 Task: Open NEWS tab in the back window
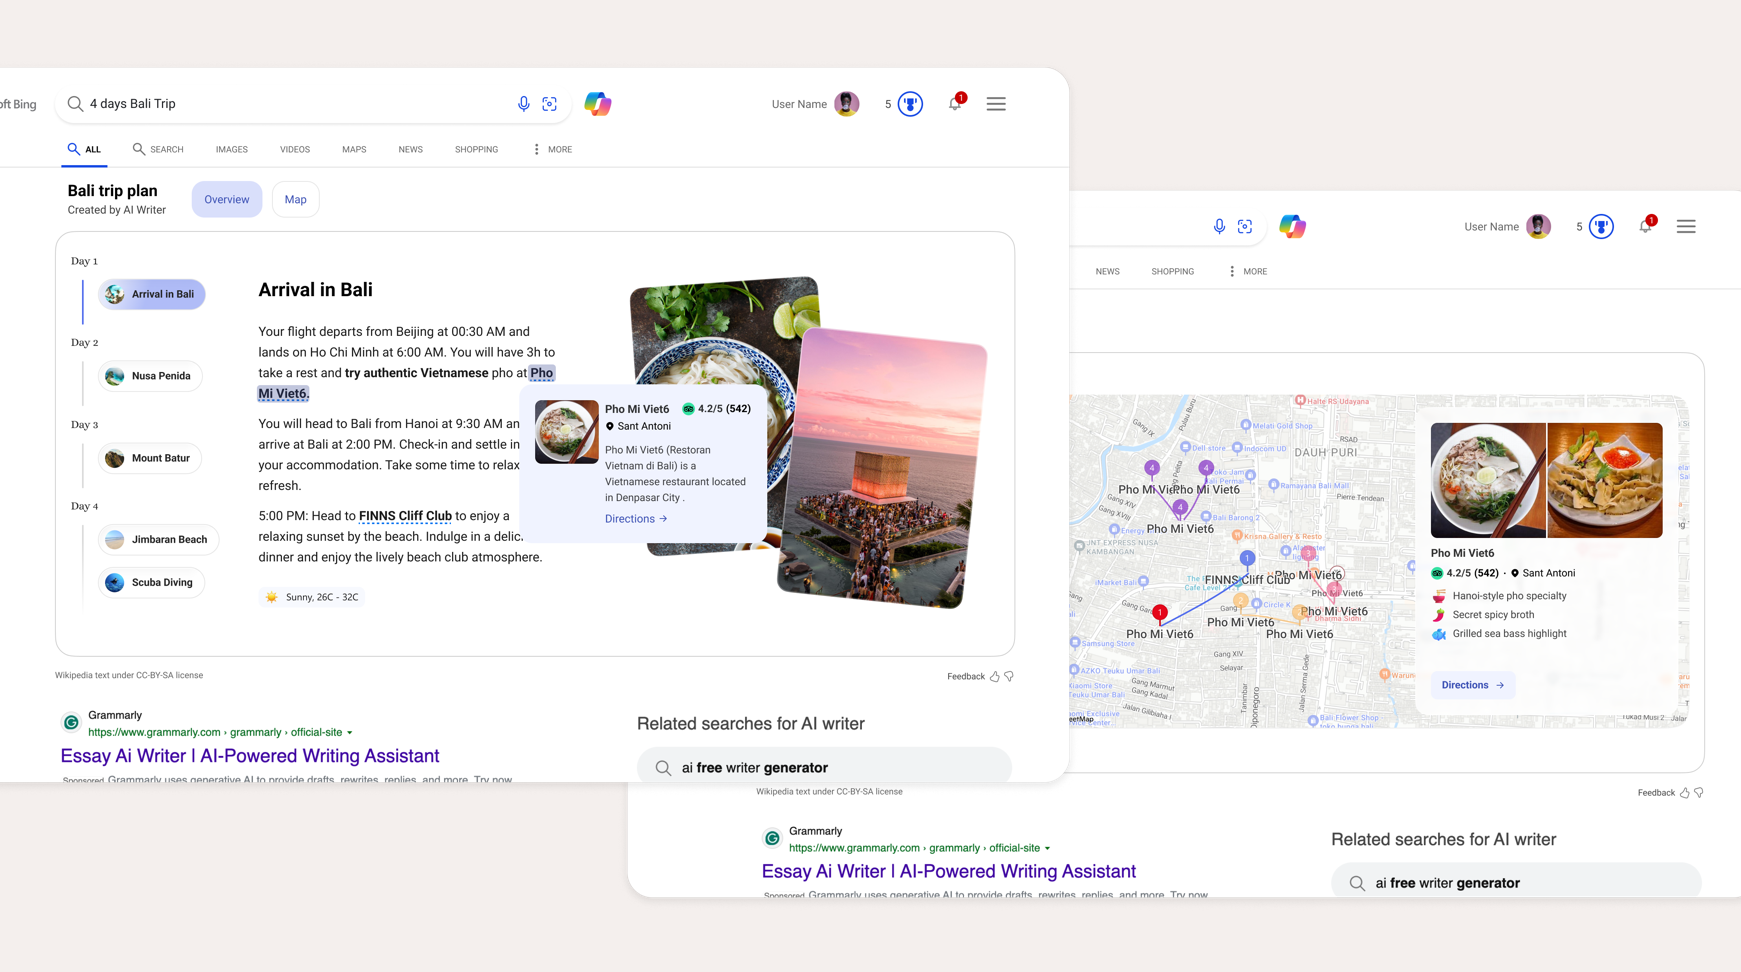[1108, 271]
